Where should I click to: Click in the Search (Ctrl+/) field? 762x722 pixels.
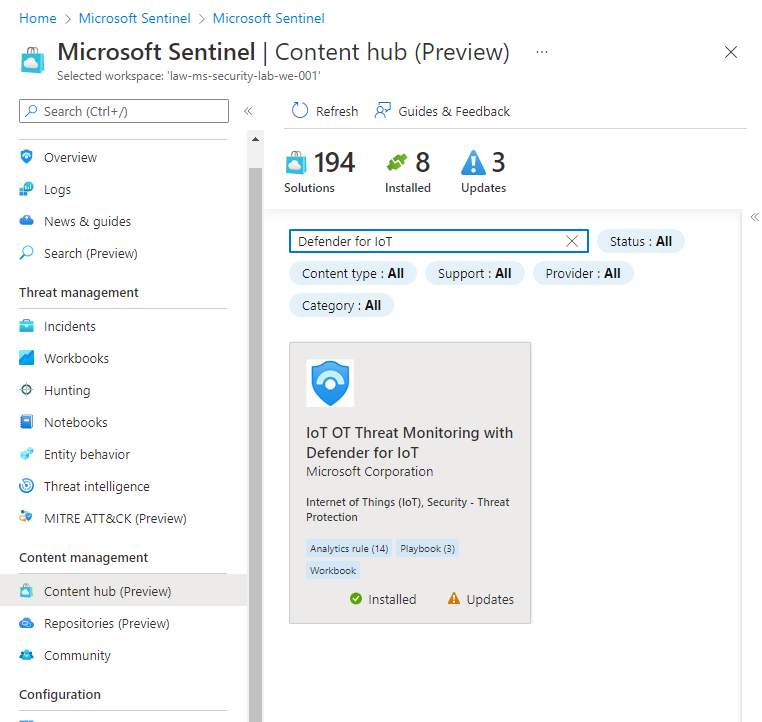tap(124, 111)
